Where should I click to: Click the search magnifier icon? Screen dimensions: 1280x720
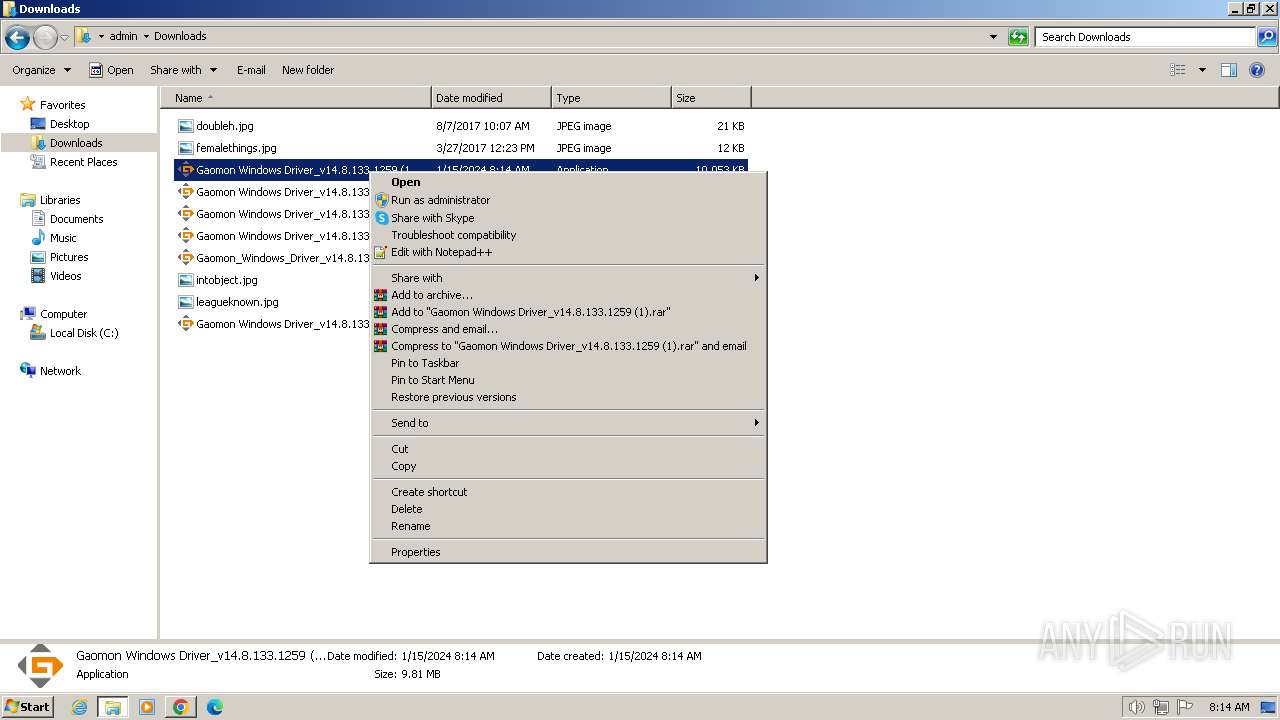tap(1267, 37)
